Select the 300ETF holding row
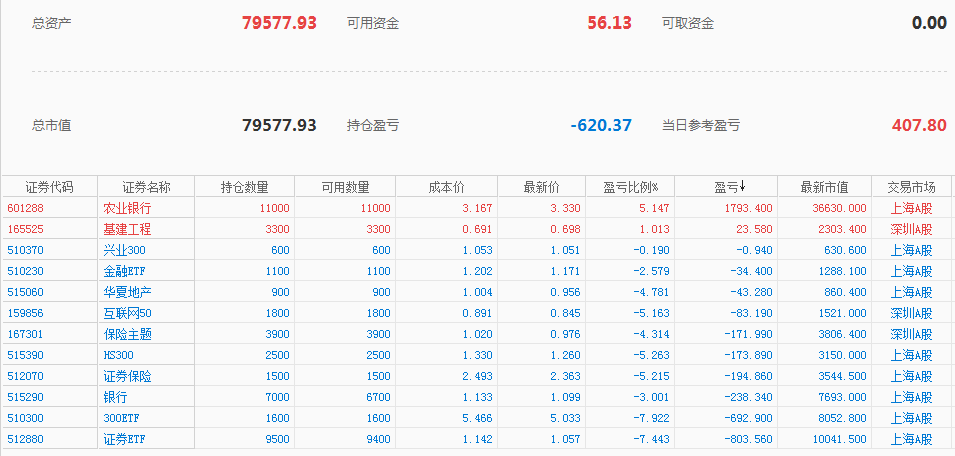 coord(476,418)
